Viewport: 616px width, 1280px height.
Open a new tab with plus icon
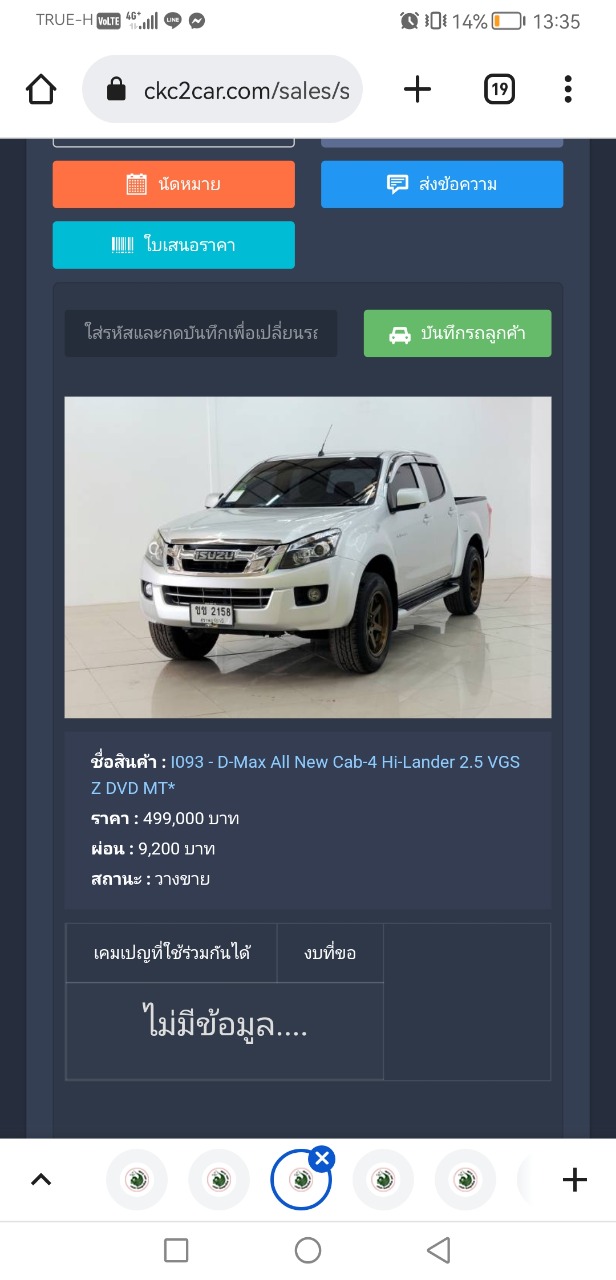[x=417, y=90]
